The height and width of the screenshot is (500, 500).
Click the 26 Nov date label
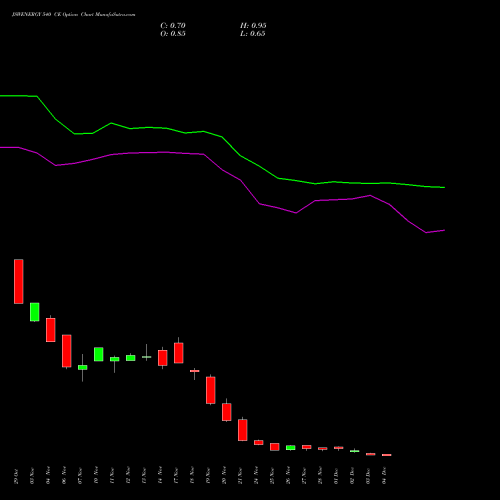288,475
